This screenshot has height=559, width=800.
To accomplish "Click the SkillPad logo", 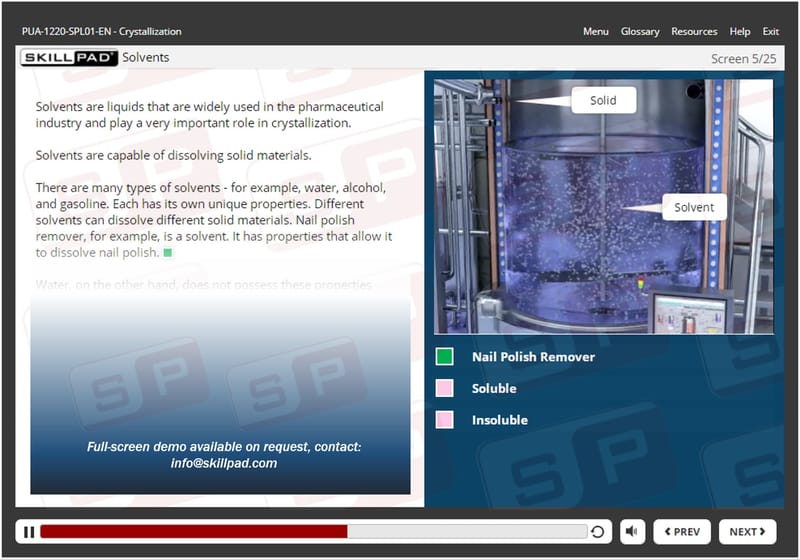I will (69, 58).
